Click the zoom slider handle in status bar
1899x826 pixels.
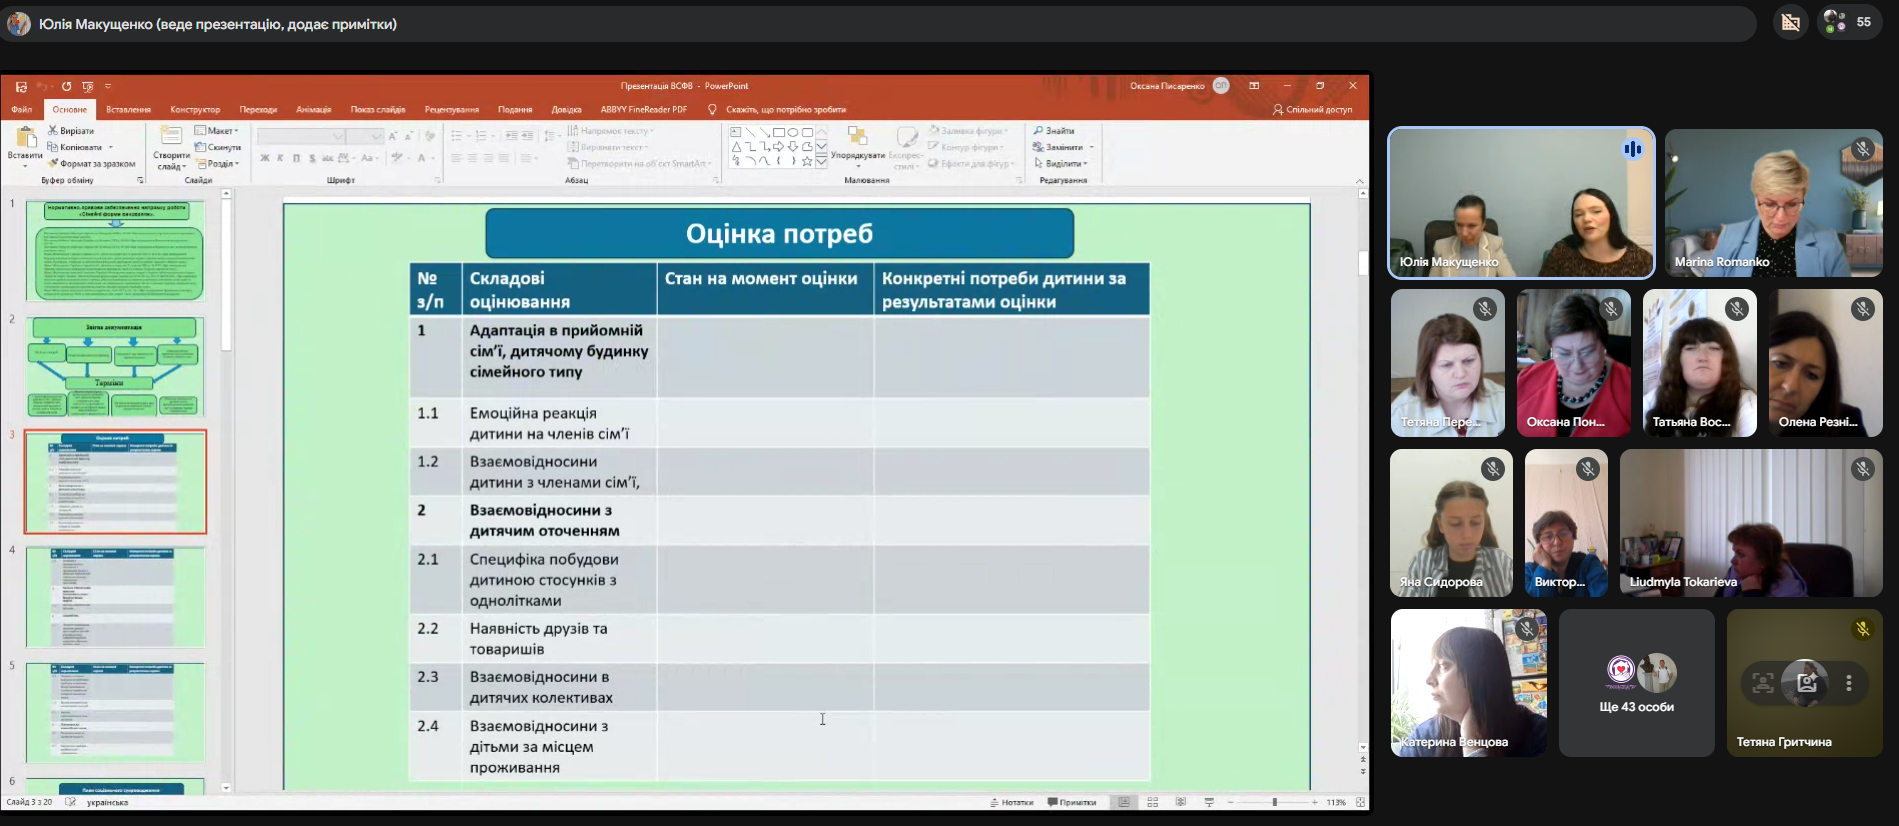click(x=1274, y=803)
